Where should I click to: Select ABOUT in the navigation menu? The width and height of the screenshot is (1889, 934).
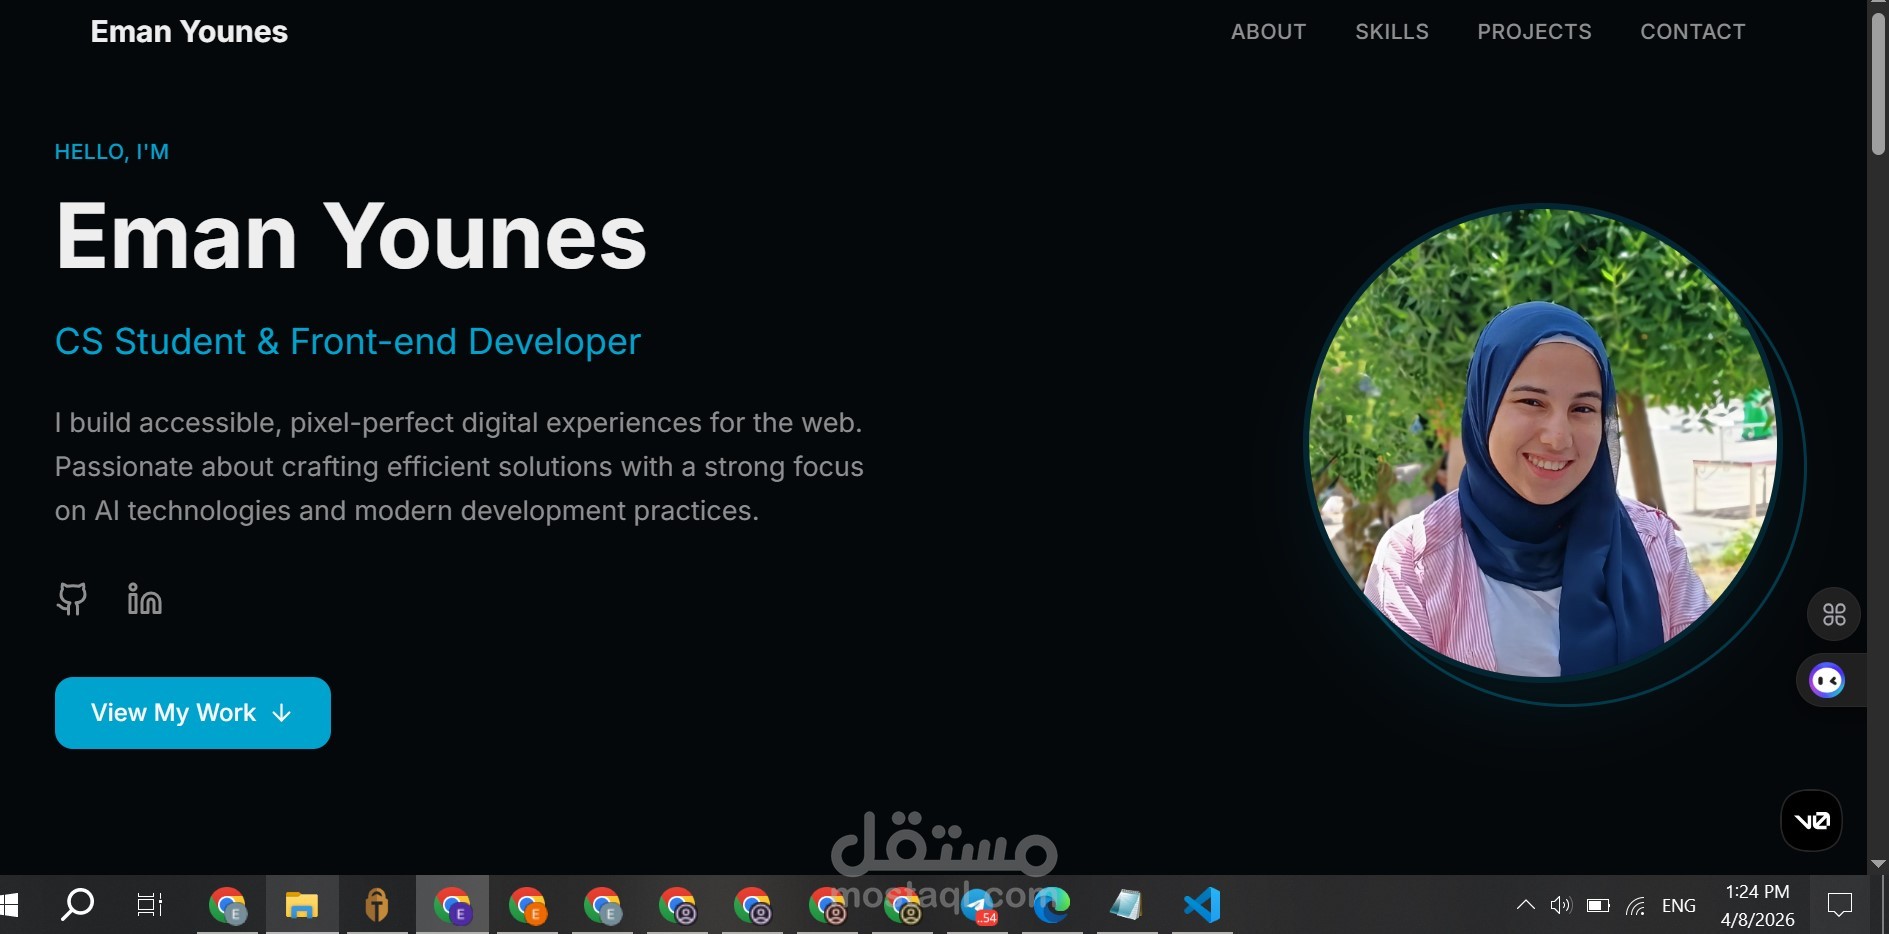point(1268,31)
